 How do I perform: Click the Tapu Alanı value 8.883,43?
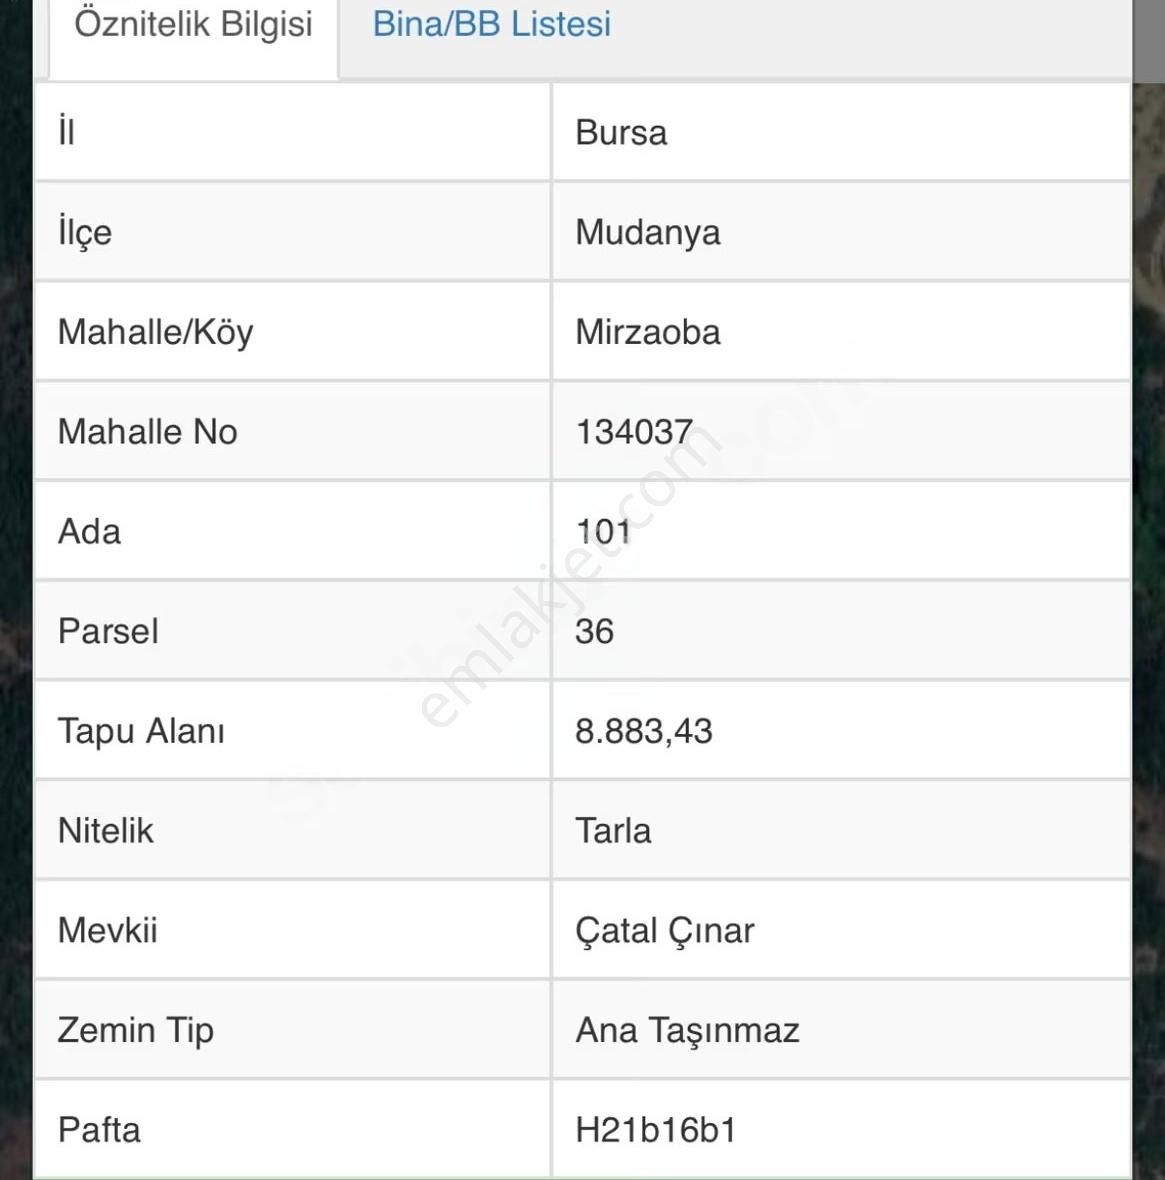[x=643, y=731]
